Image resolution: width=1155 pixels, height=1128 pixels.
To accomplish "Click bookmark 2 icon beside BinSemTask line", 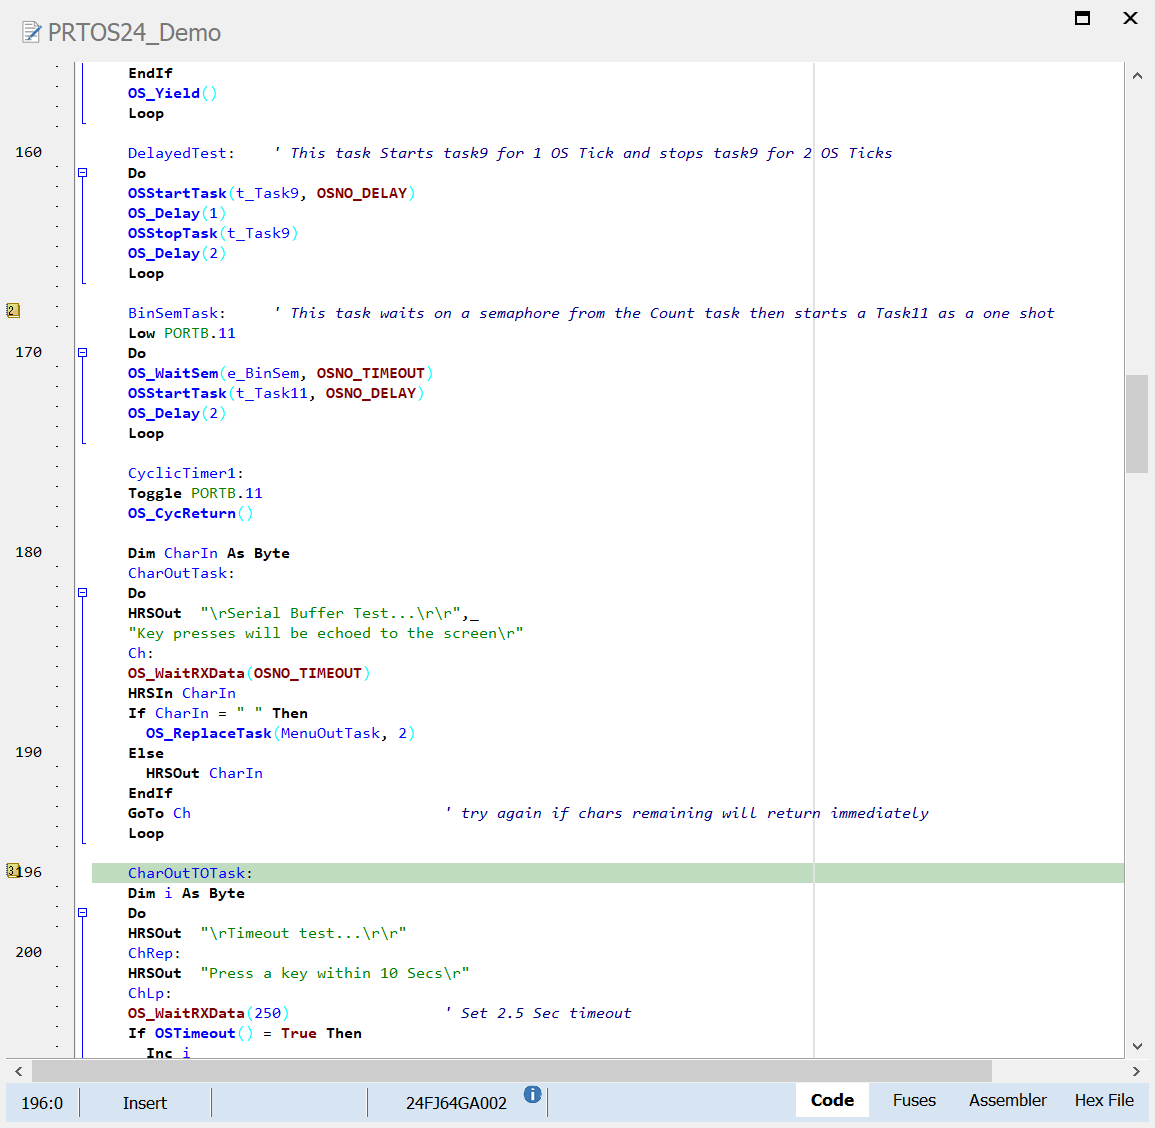I will pyautogui.click(x=13, y=311).
